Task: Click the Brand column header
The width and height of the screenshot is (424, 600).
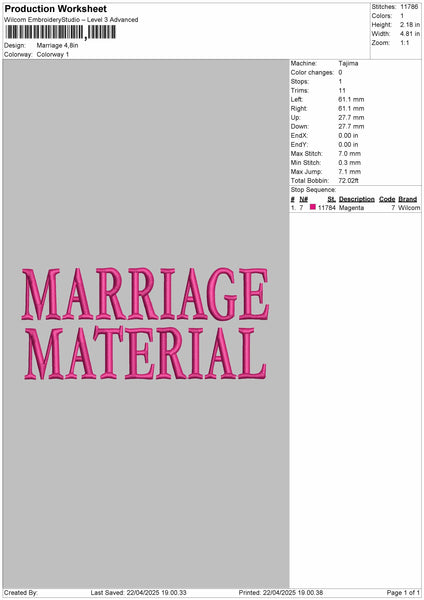Action: [x=408, y=199]
